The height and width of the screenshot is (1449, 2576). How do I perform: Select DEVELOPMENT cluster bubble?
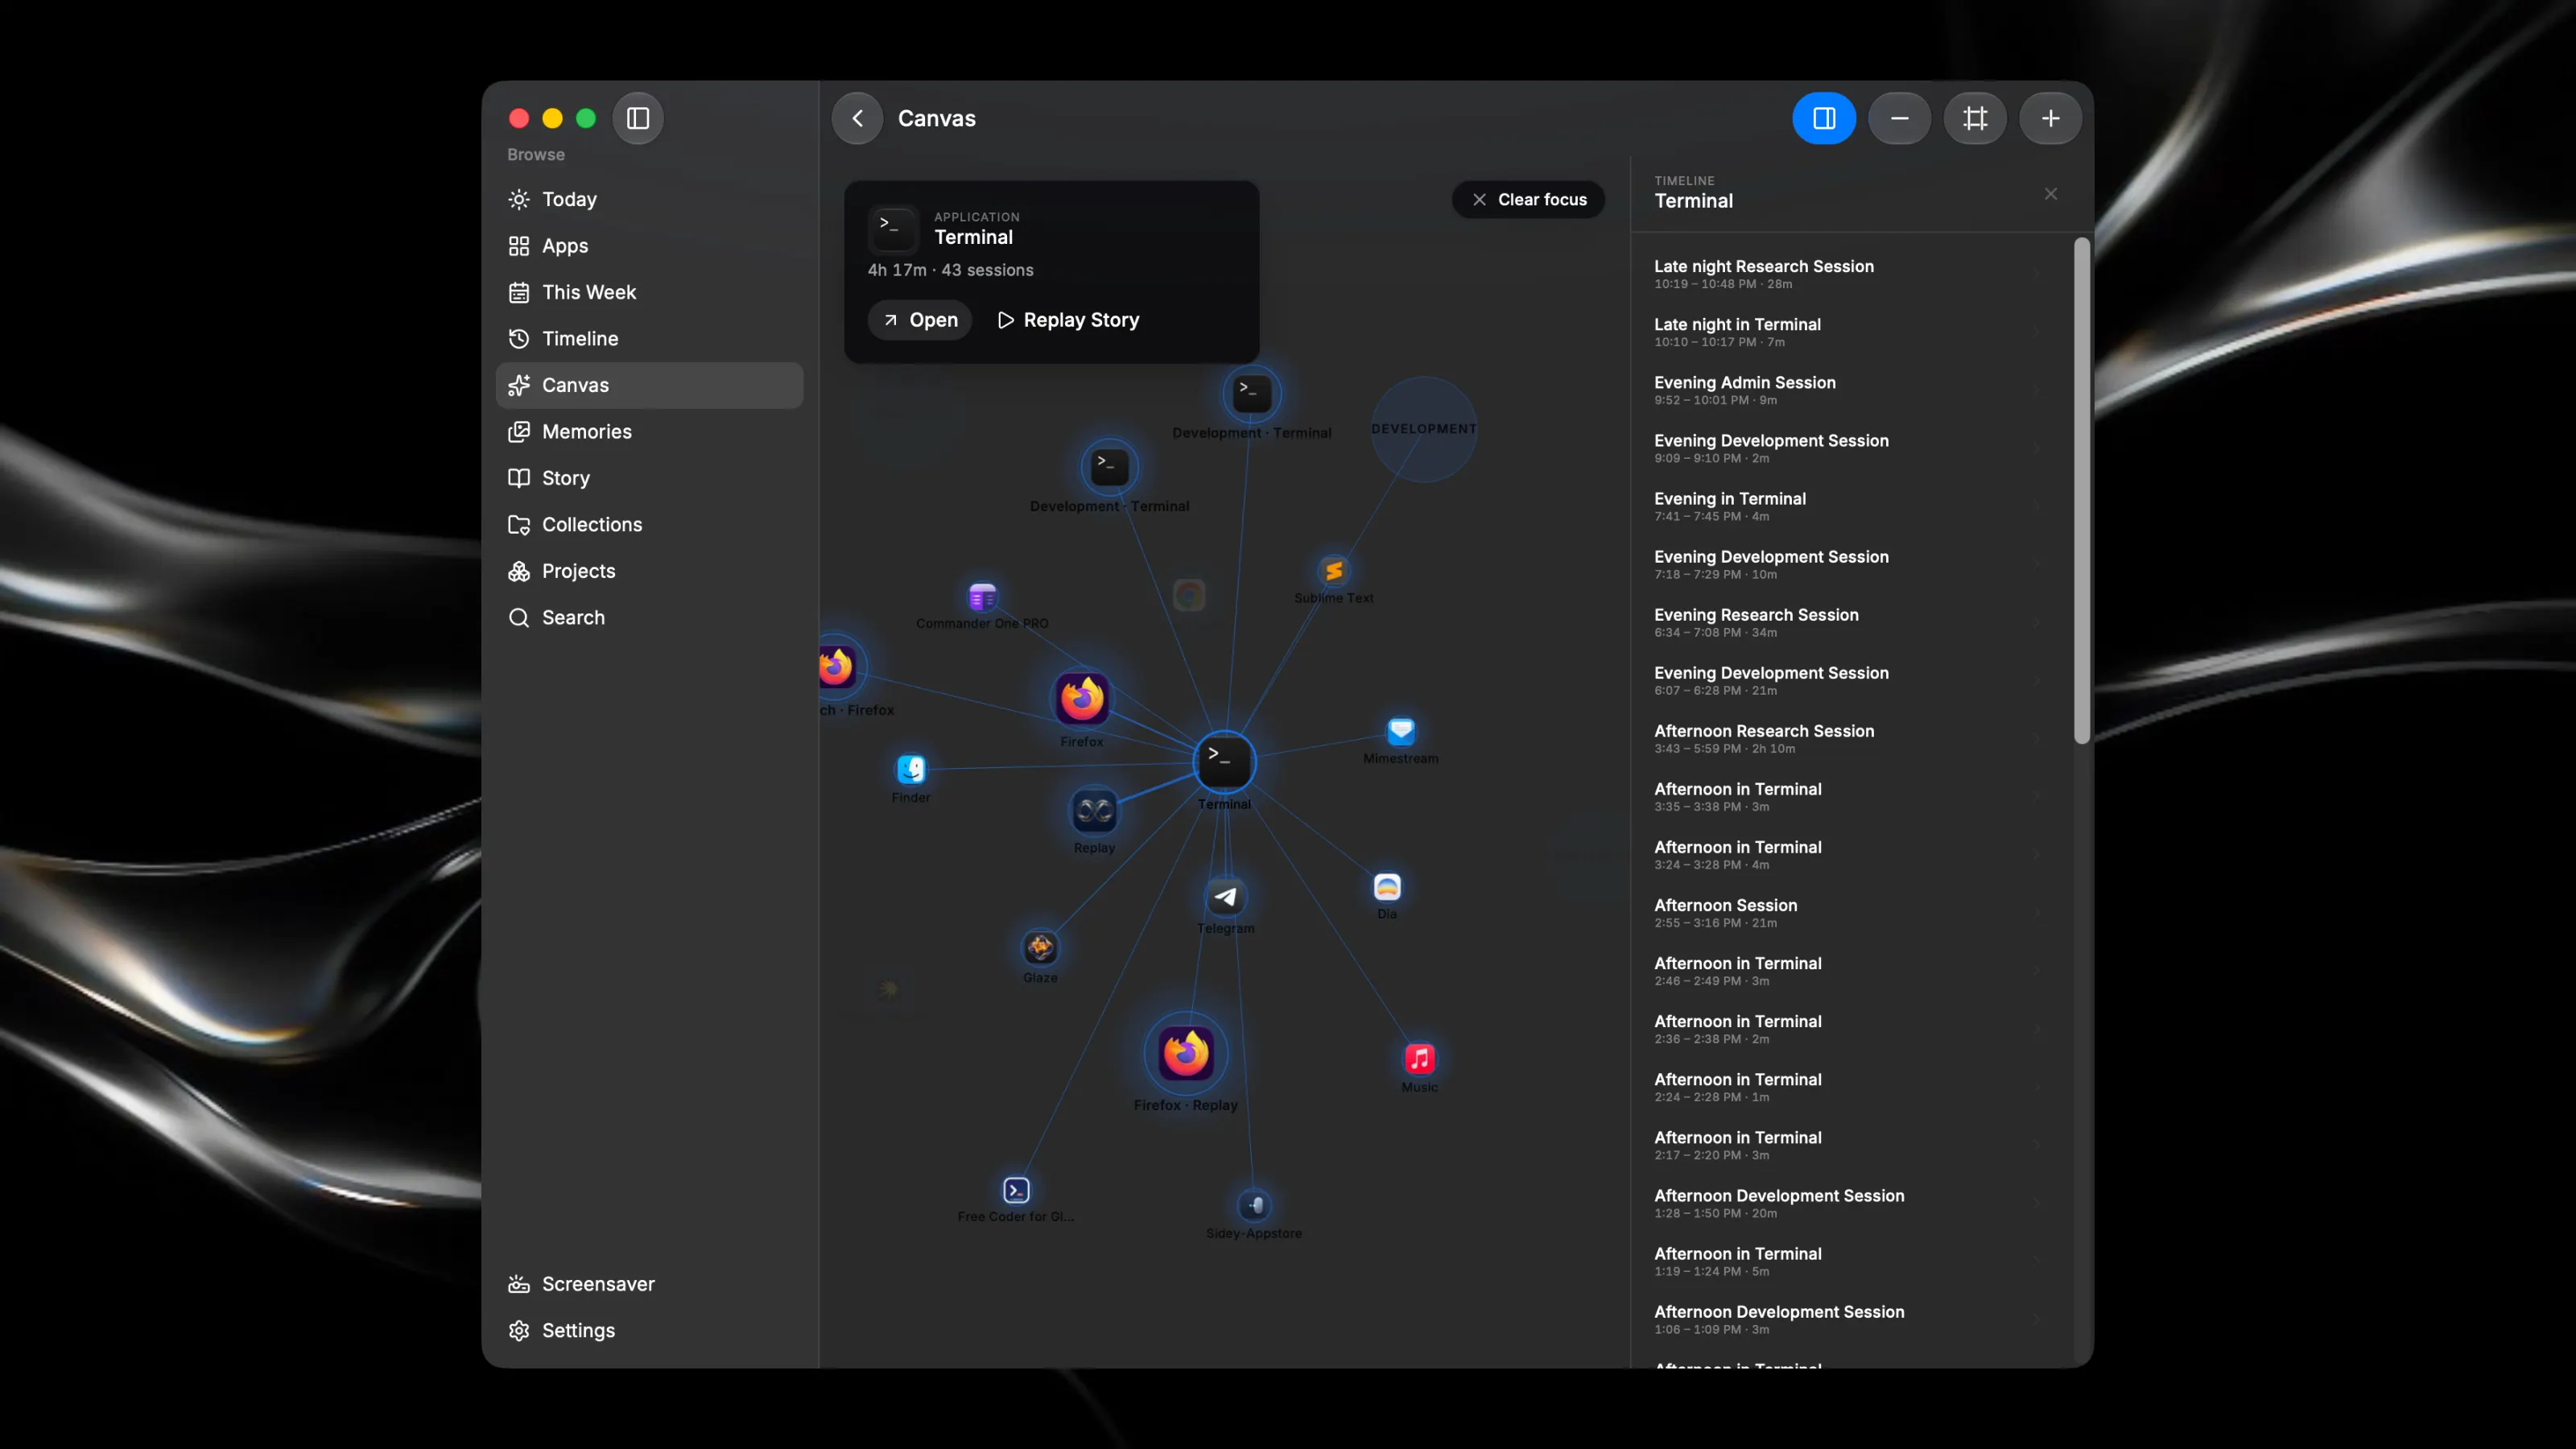1424,429
